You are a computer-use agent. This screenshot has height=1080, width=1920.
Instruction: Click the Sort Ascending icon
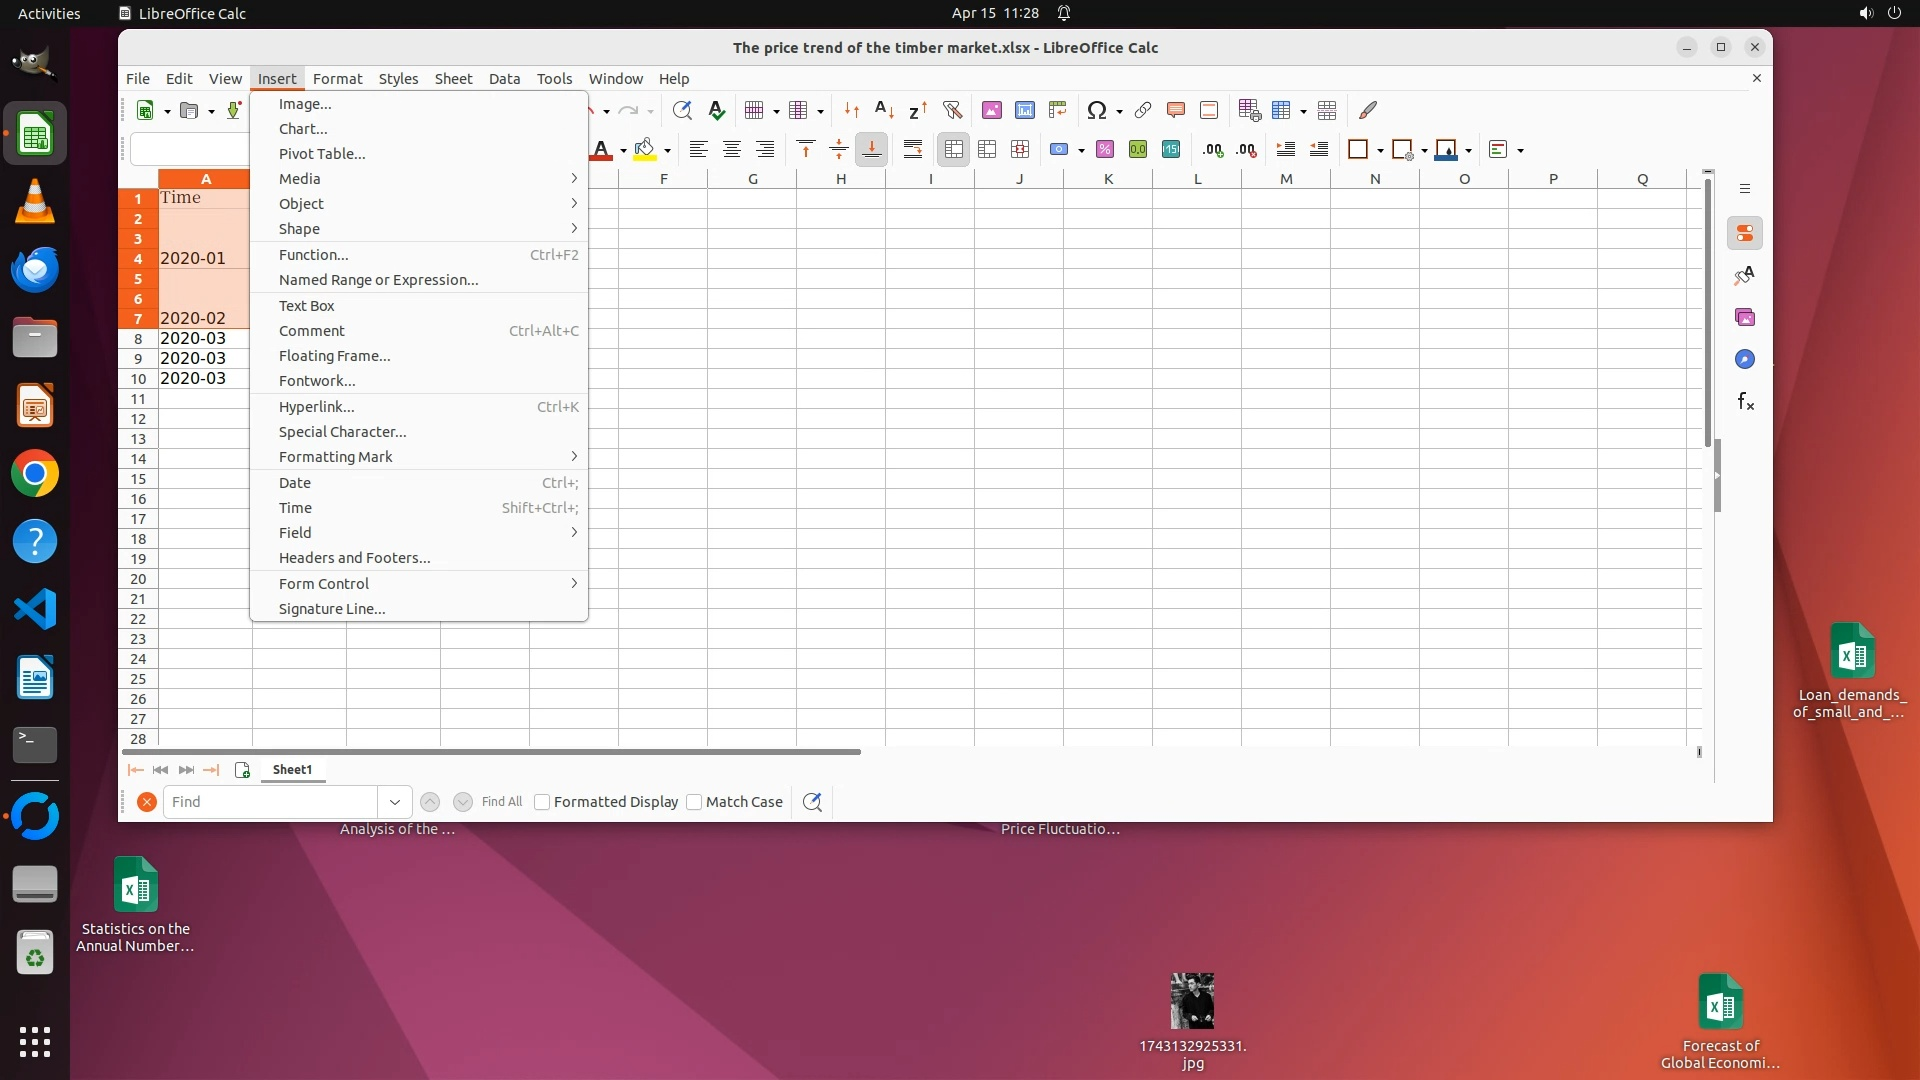pyautogui.click(x=884, y=110)
